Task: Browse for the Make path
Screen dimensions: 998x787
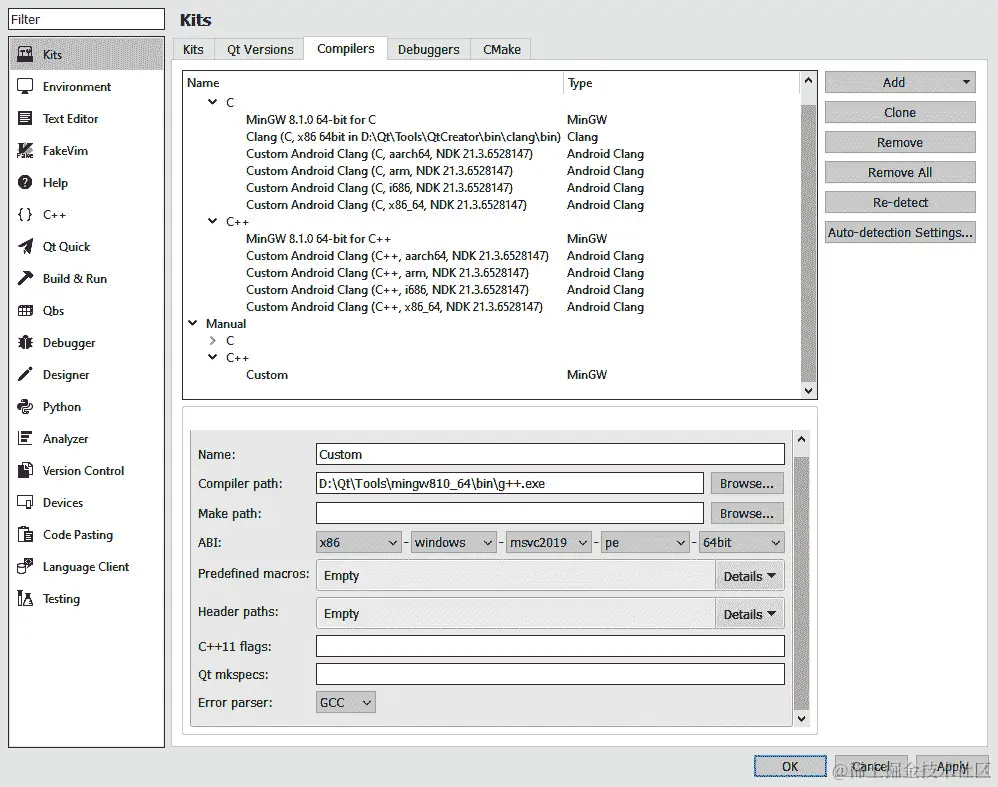Action: (x=747, y=513)
